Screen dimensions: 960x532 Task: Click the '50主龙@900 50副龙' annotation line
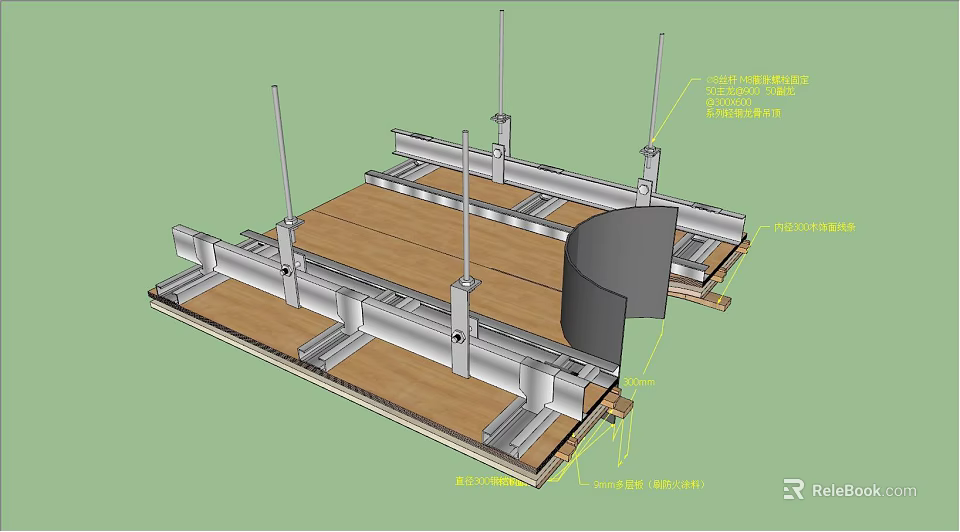pyautogui.click(x=750, y=91)
